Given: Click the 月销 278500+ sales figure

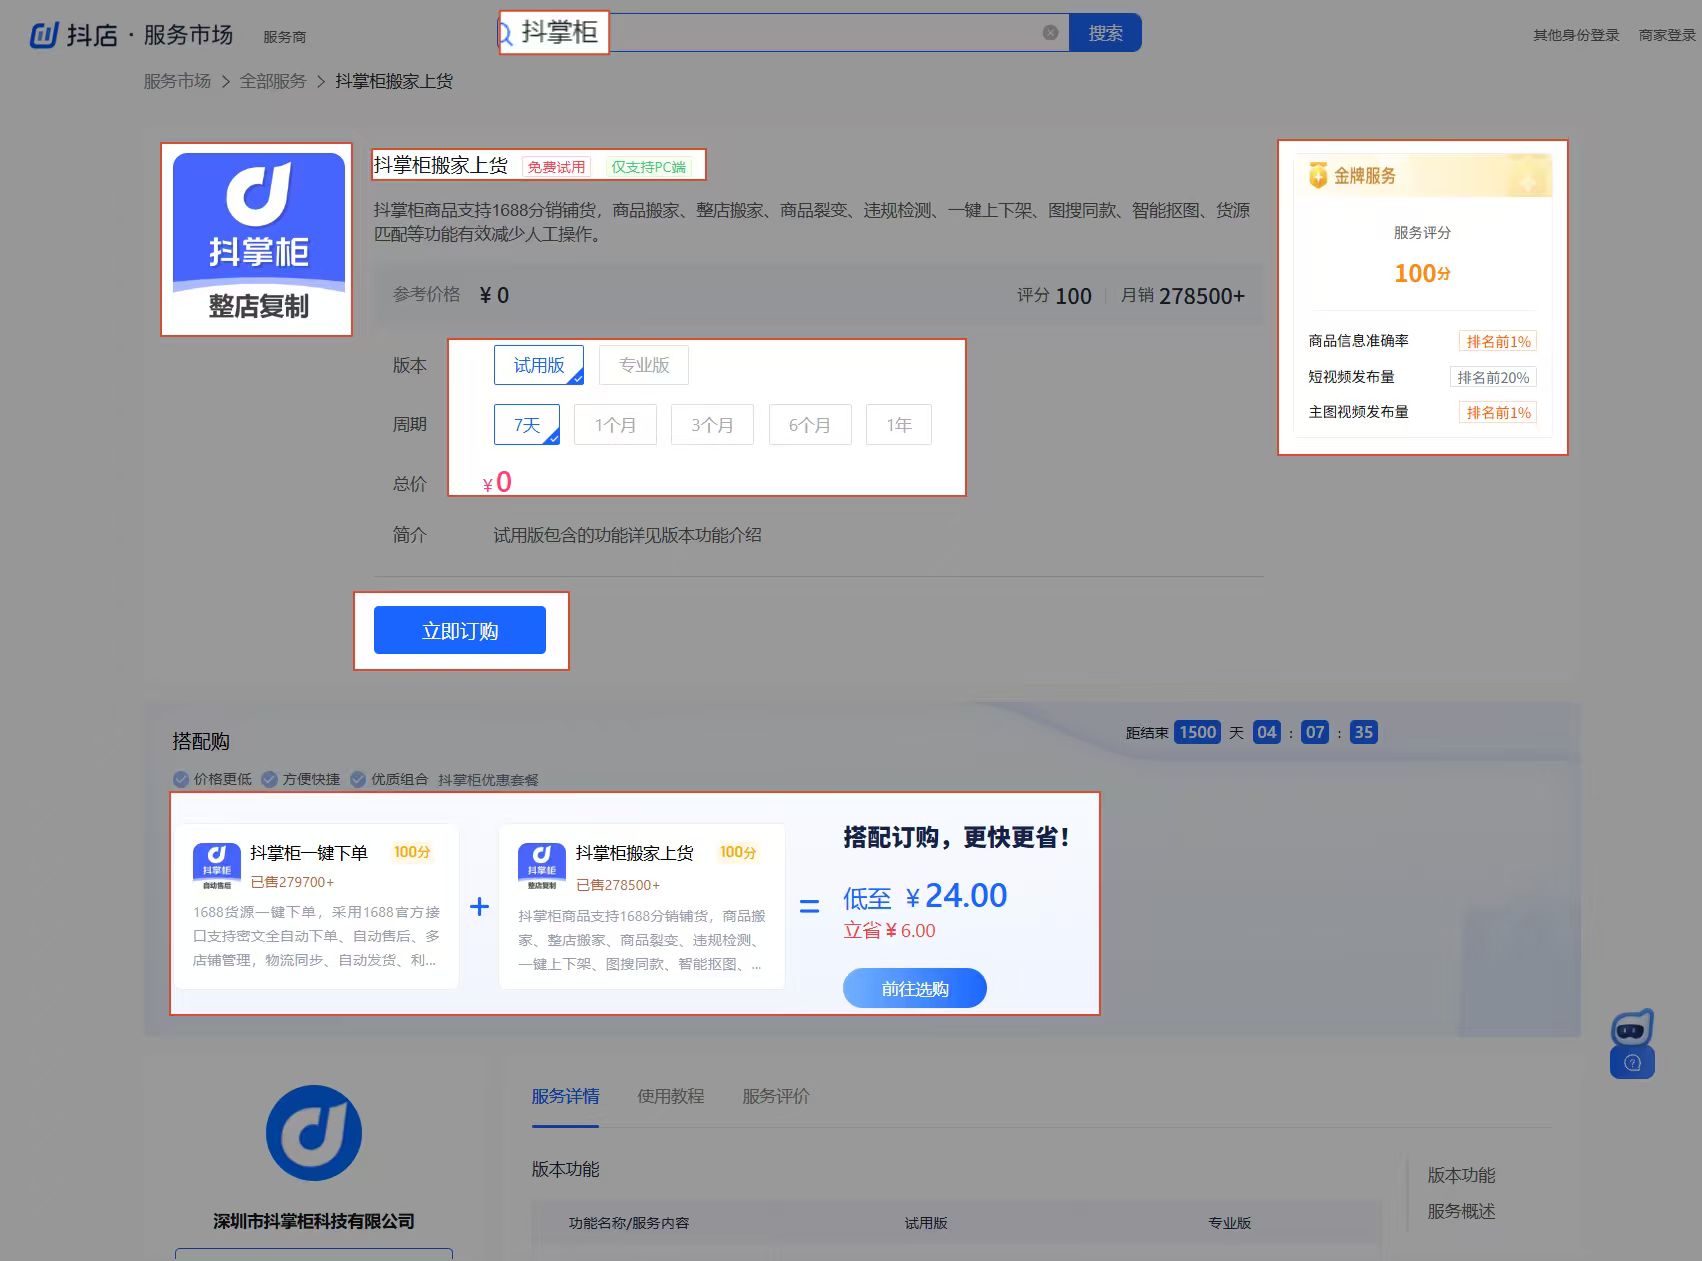Looking at the screenshot, I should [x=1183, y=295].
